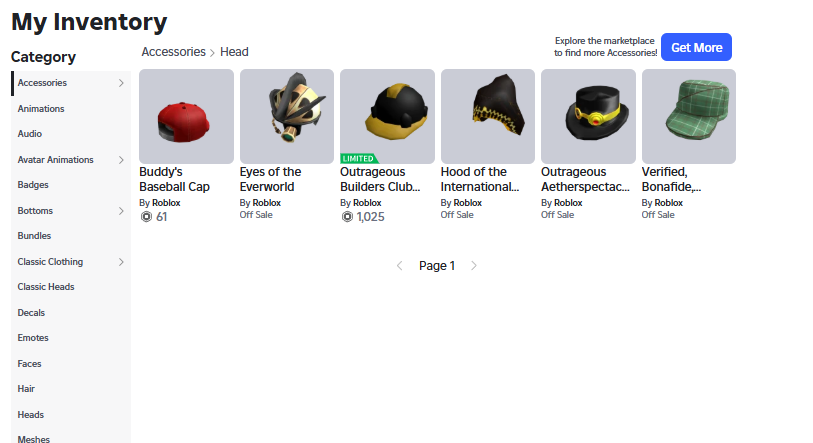This screenshot has width=813, height=443.
Task: Click Off Sale under Verified, Bonafide
Action: (658, 215)
